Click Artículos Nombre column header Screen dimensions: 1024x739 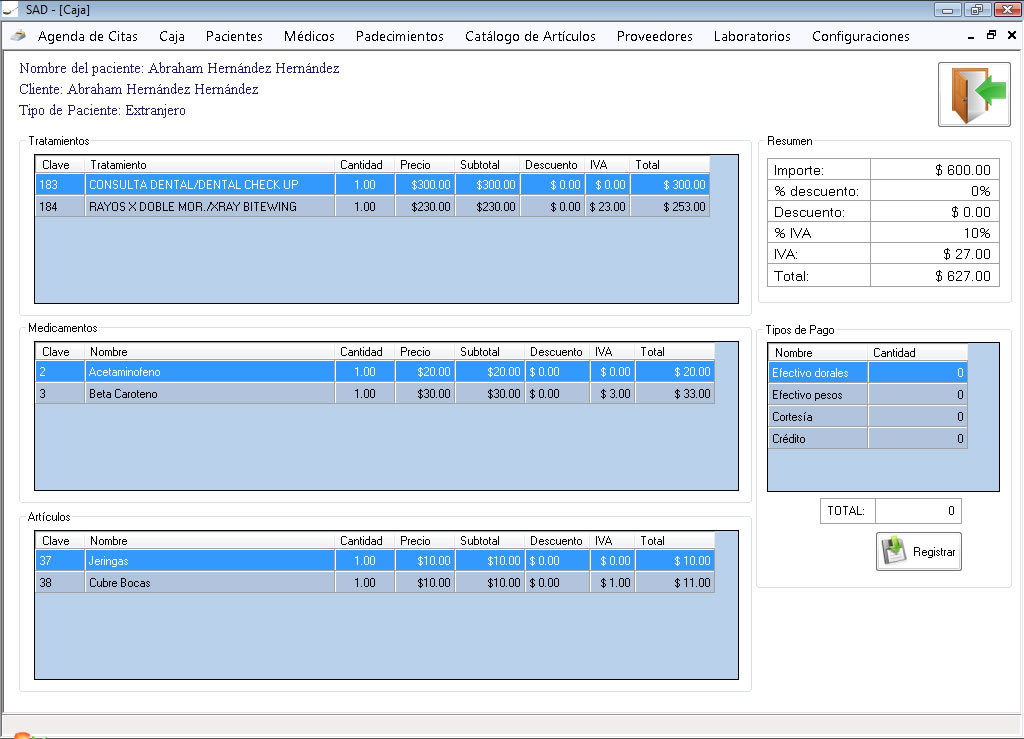coord(210,541)
